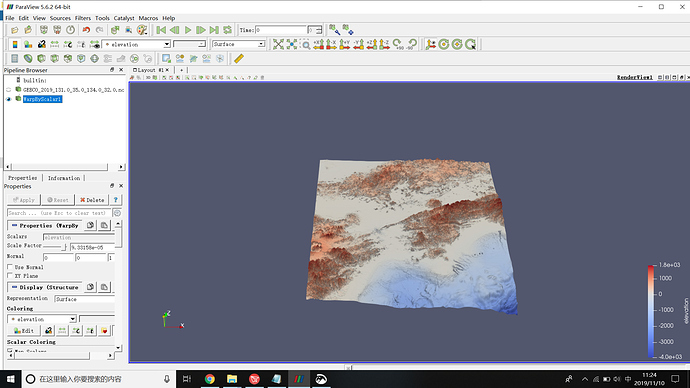
Task: Toggle color legend visibility icon
Action: click(15, 44)
